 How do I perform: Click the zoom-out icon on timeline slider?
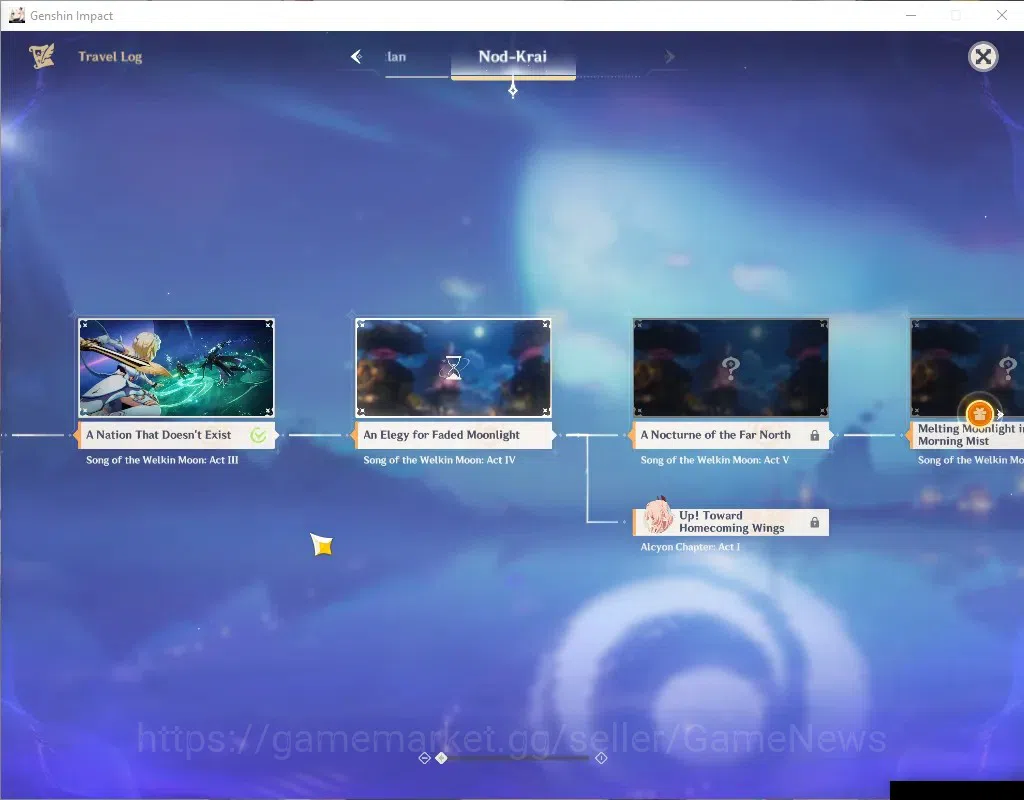tap(424, 758)
